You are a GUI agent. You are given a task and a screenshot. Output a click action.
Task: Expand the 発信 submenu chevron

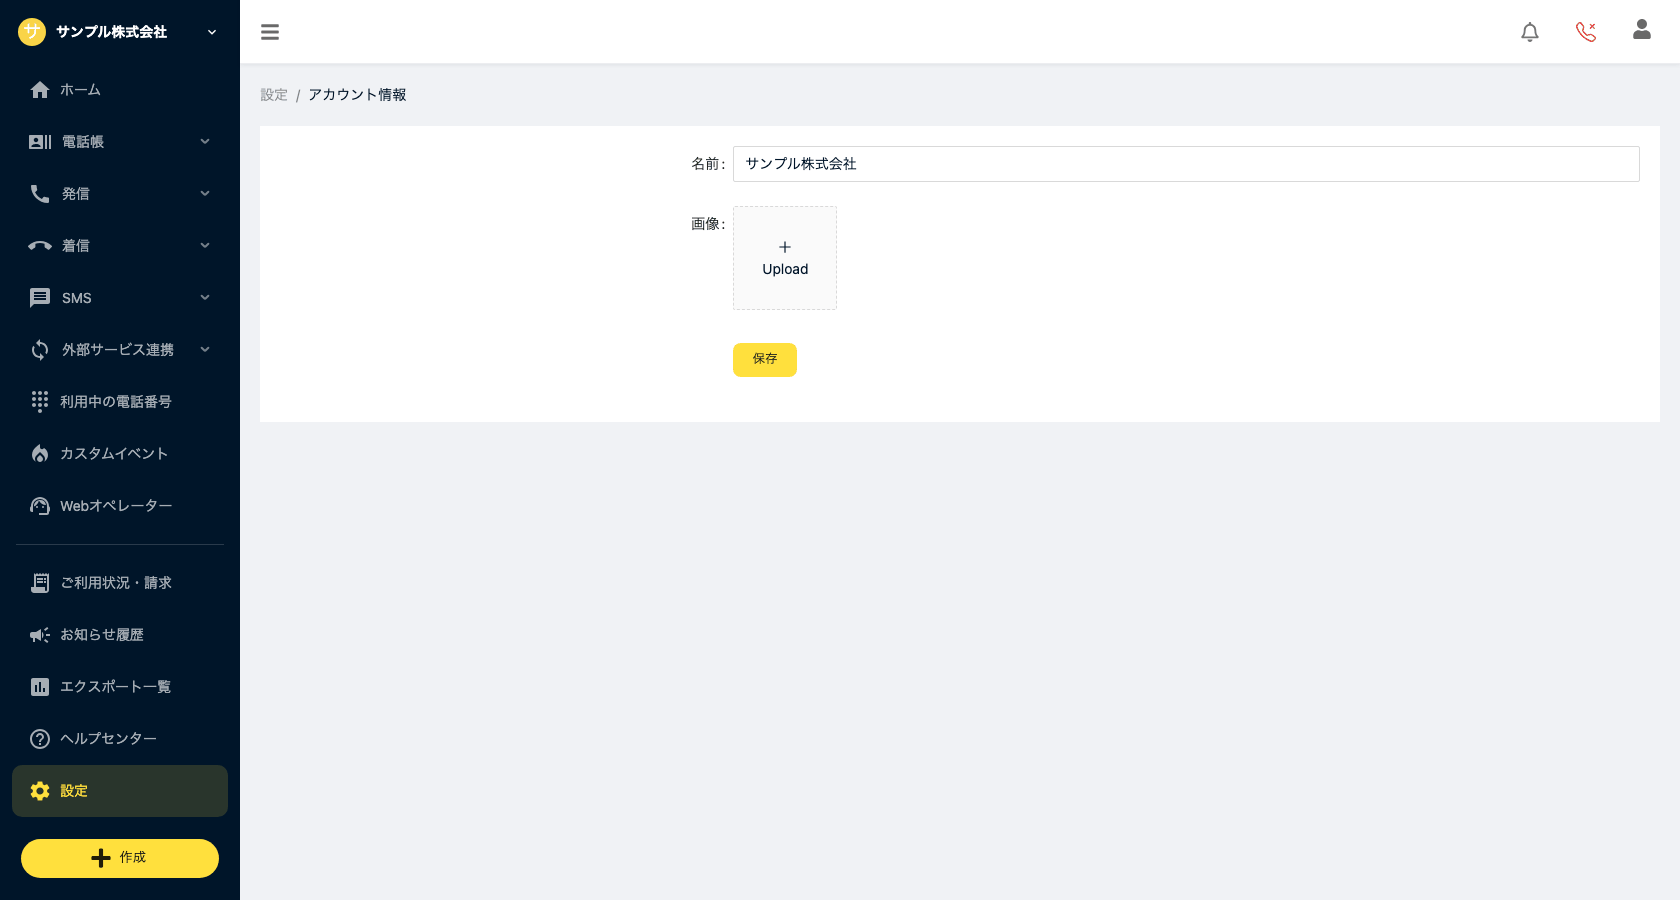click(205, 194)
